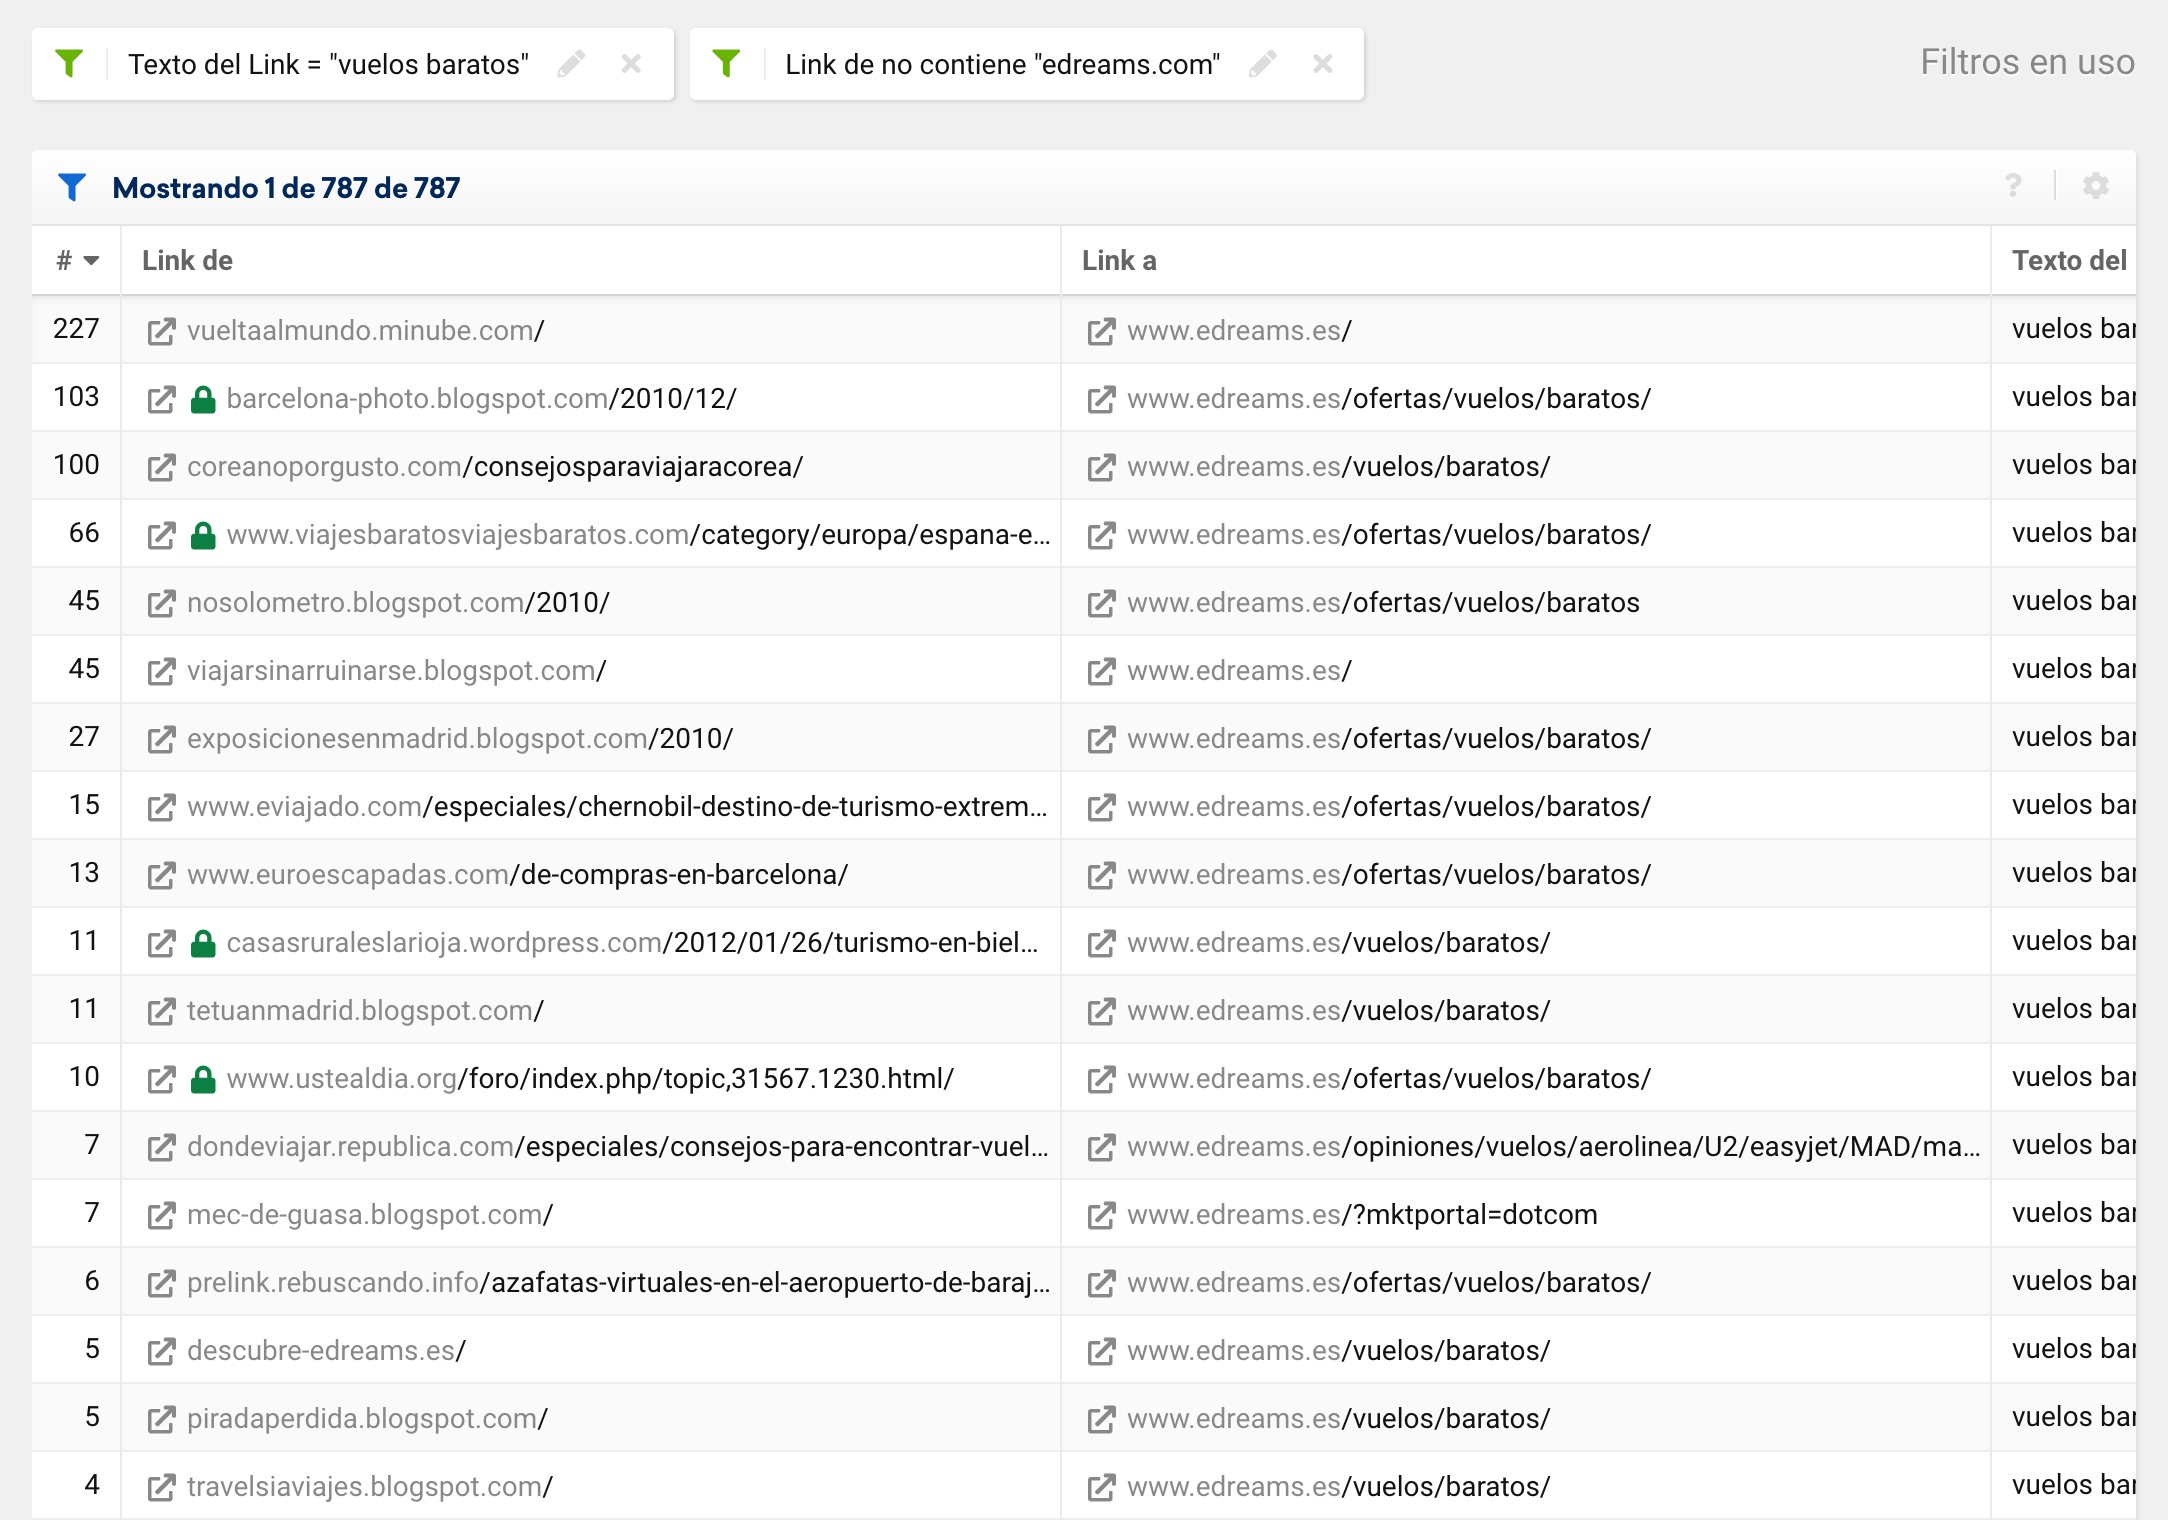The width and height of the screenshot is (2168, 1520).
Task: Click green lock next to www.ustealdia.org
Action: 203,1079
